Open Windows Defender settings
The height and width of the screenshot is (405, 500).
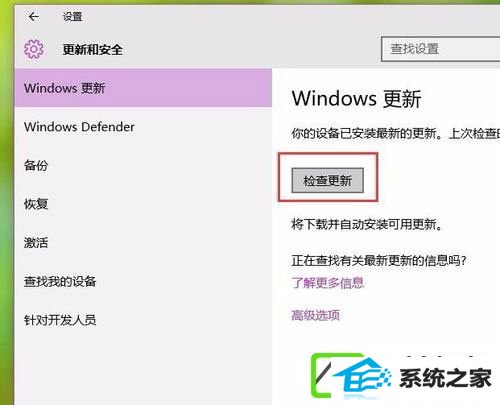143,127
